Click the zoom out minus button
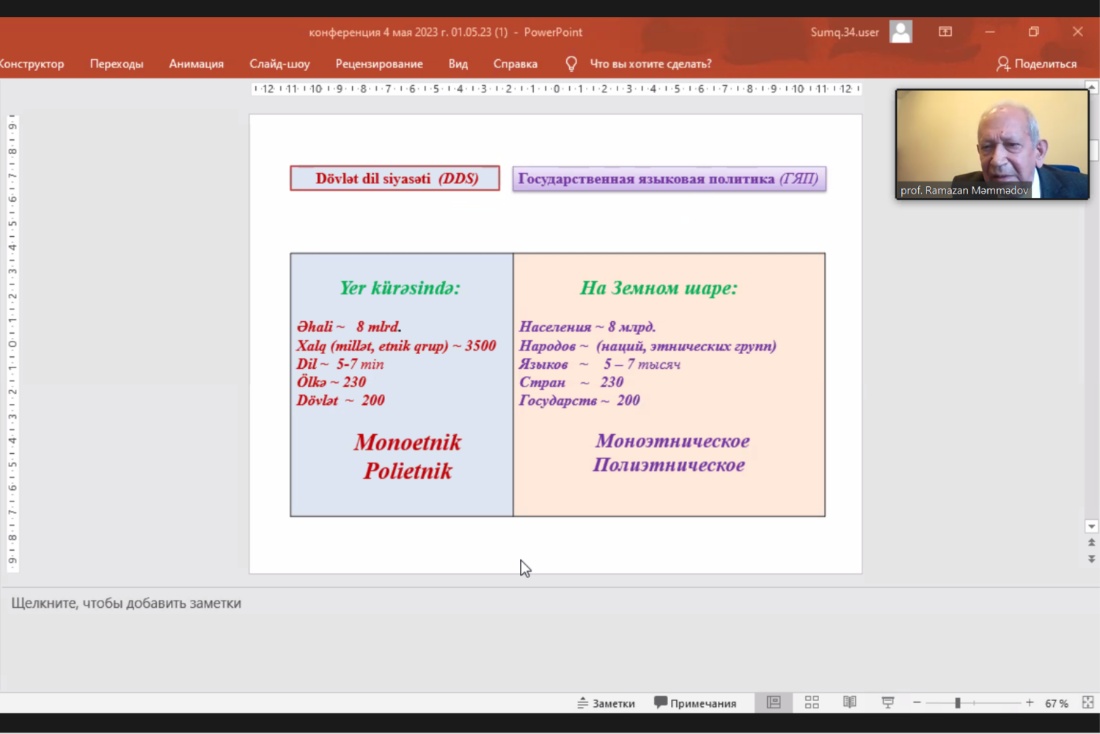1100x734 pixels. [917, 703]
